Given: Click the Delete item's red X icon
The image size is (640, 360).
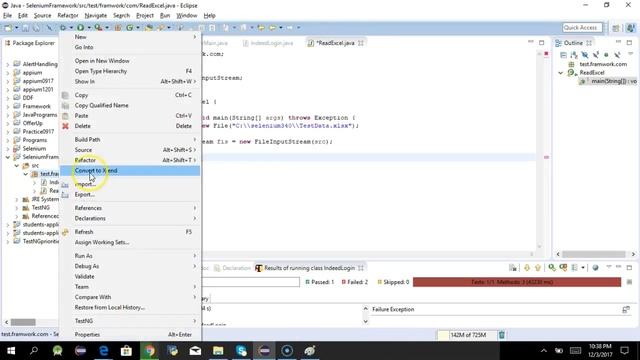Looking at the screenshot, I should coord(65,126).
